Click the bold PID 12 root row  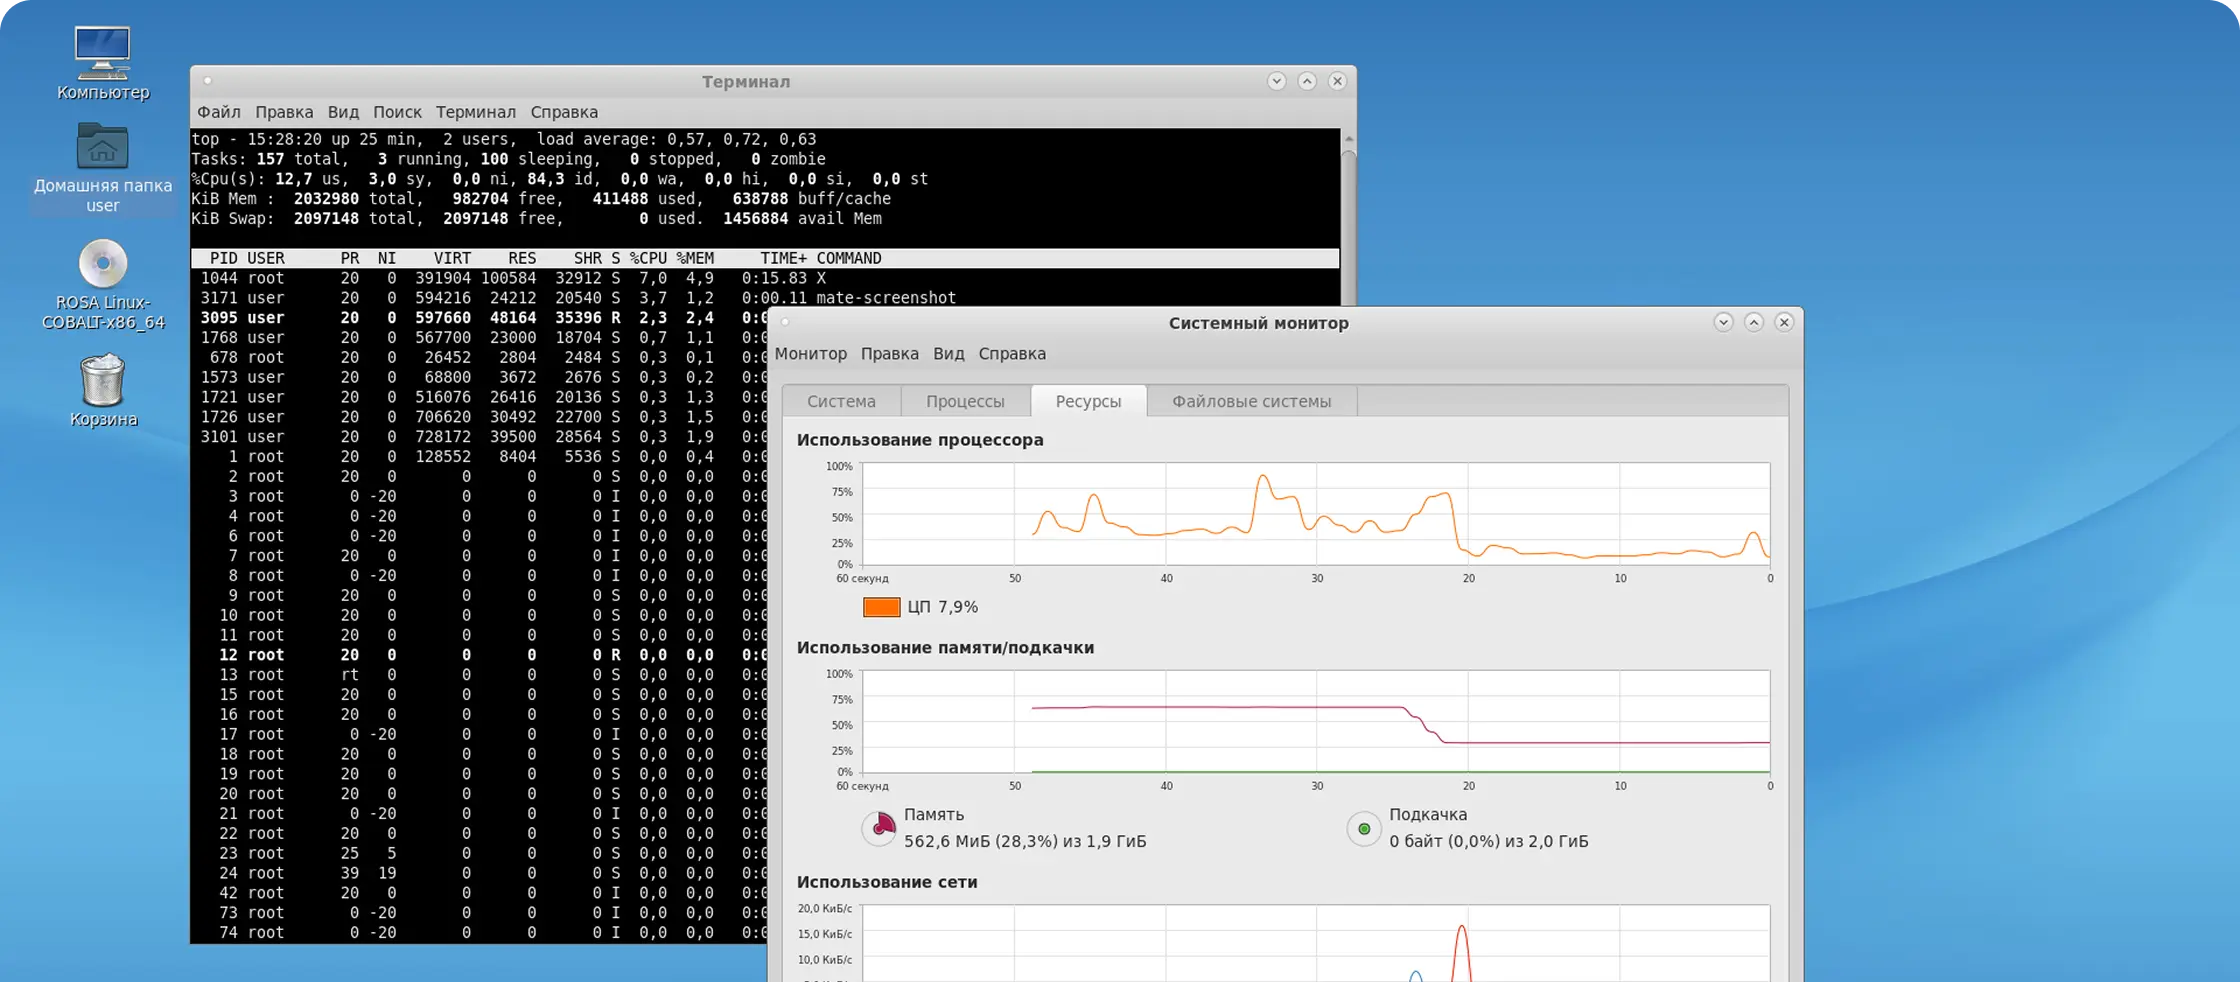479,655
